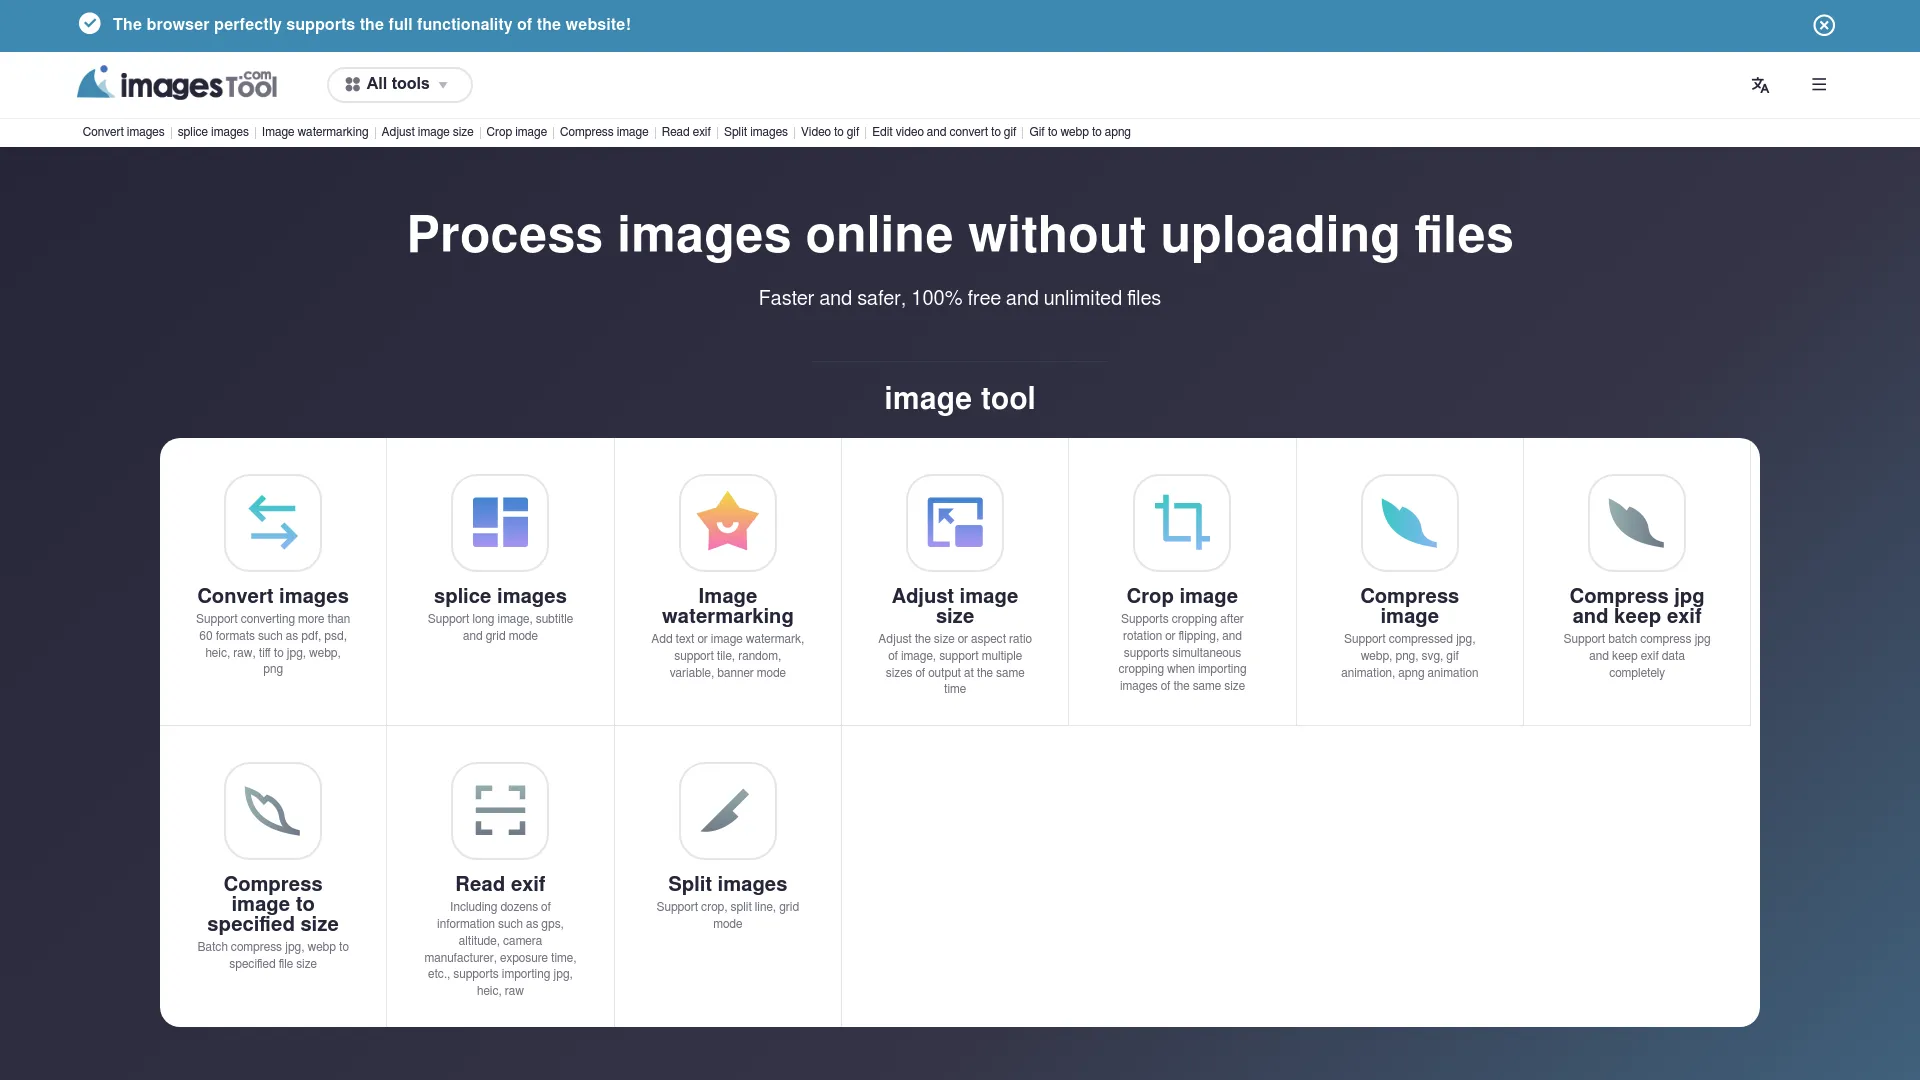The height and width of the screenshot is (1080, 1920).
Task: Open Compress image to specified size icon
Action: [273, 811]
